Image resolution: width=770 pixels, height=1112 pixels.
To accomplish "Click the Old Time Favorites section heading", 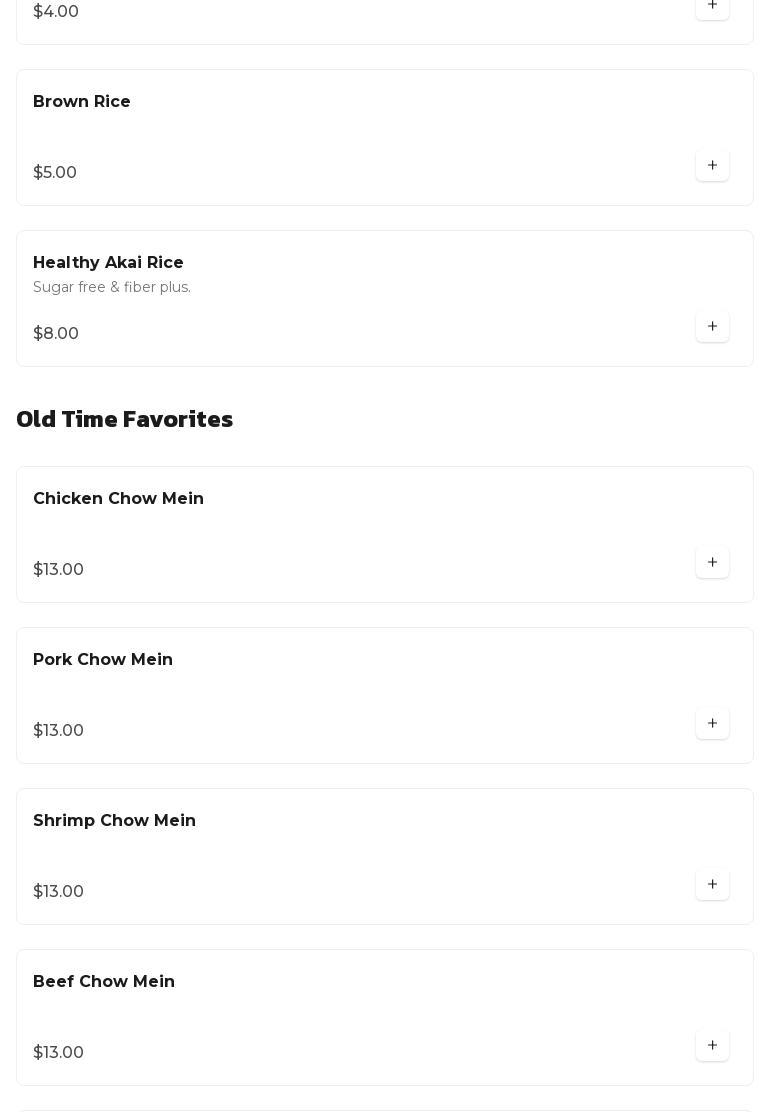I will pyautogui.click(x=125, y=419).
